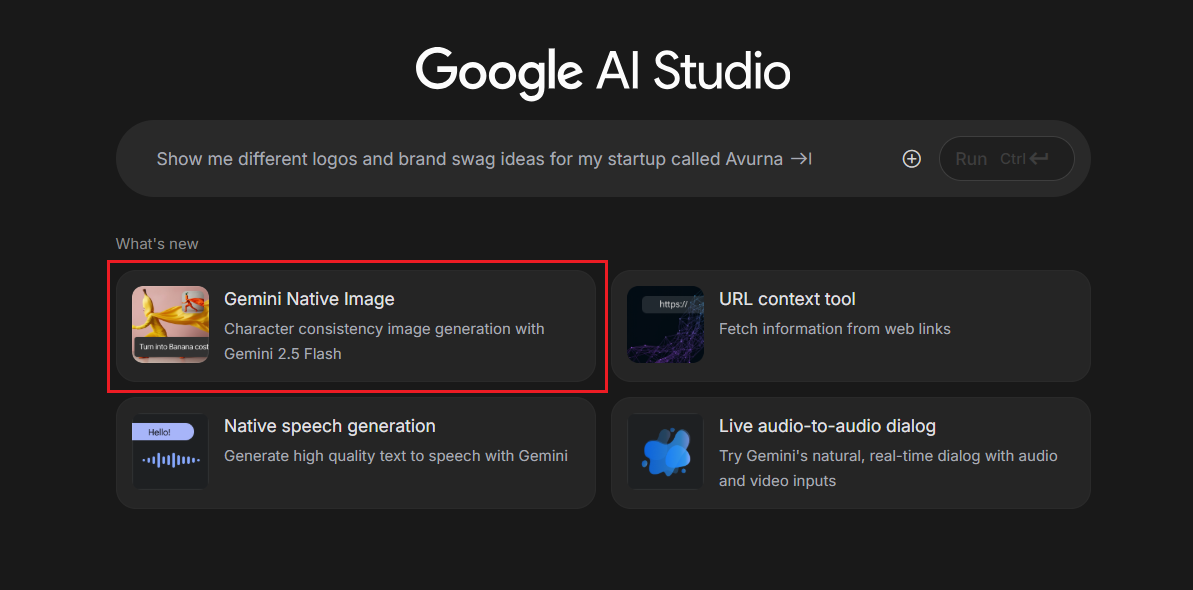This screenshot has width=1193, height=590.
Task: Click the tab-arrow icon after Avurna
Action: 801,158
